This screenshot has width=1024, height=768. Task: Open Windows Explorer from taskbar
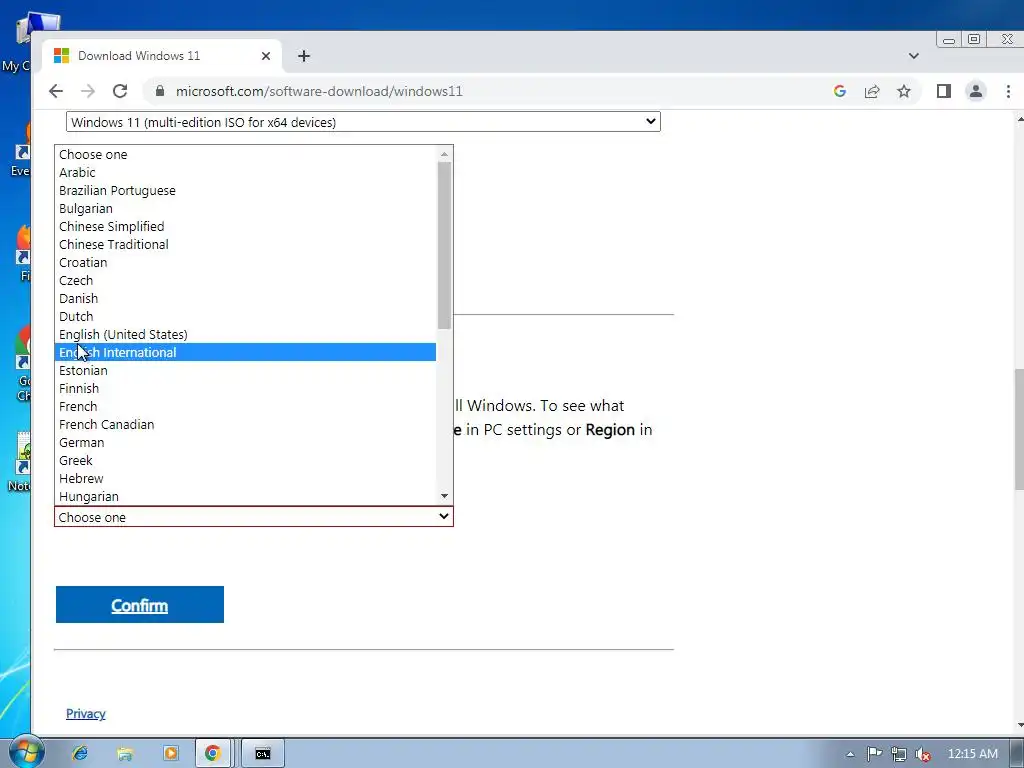[125, 754]
